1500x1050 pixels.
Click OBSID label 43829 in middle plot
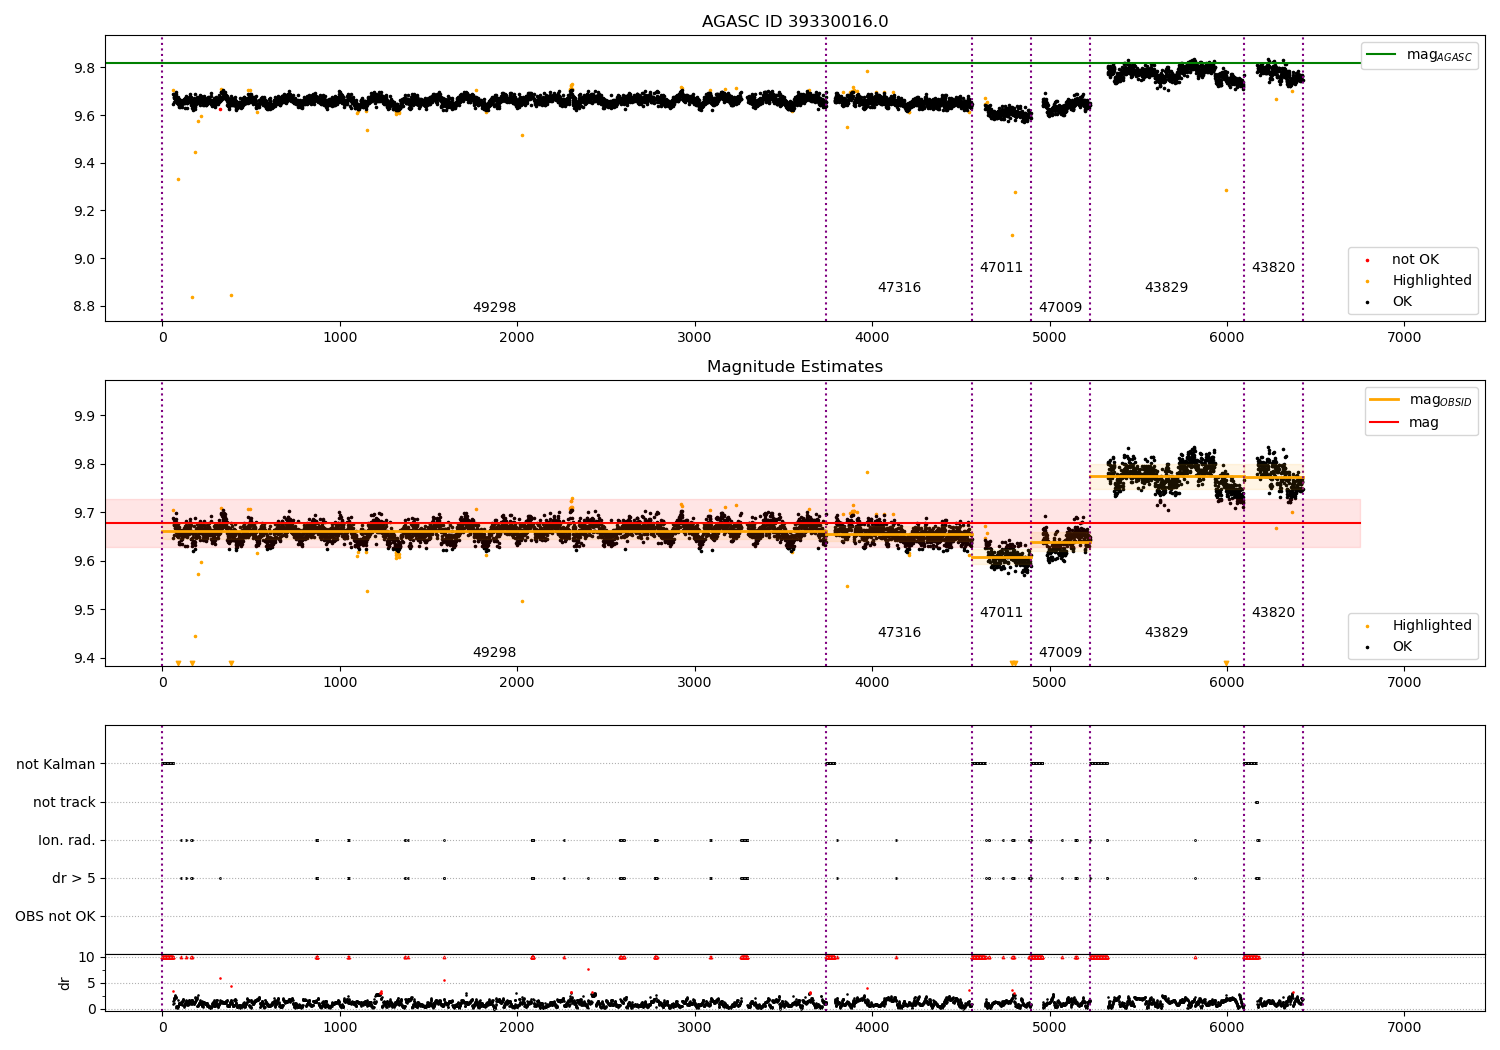point(1166,633)
